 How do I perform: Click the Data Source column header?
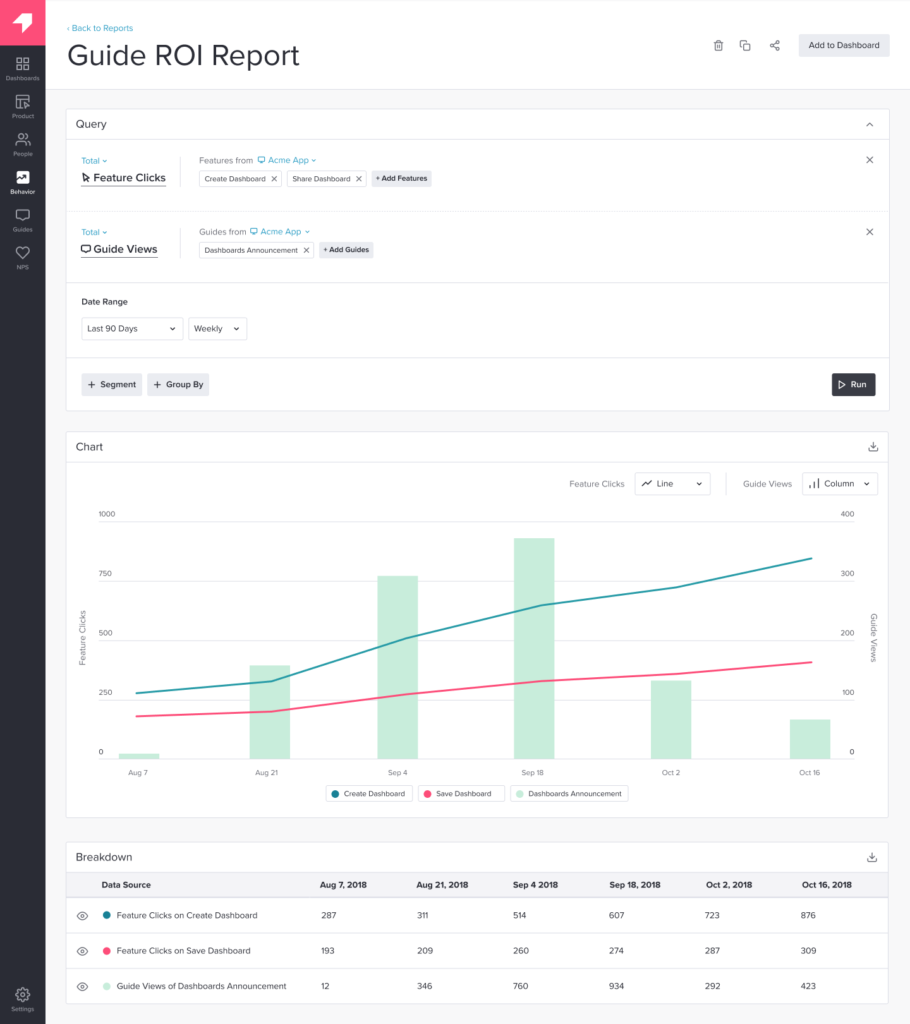126,885
